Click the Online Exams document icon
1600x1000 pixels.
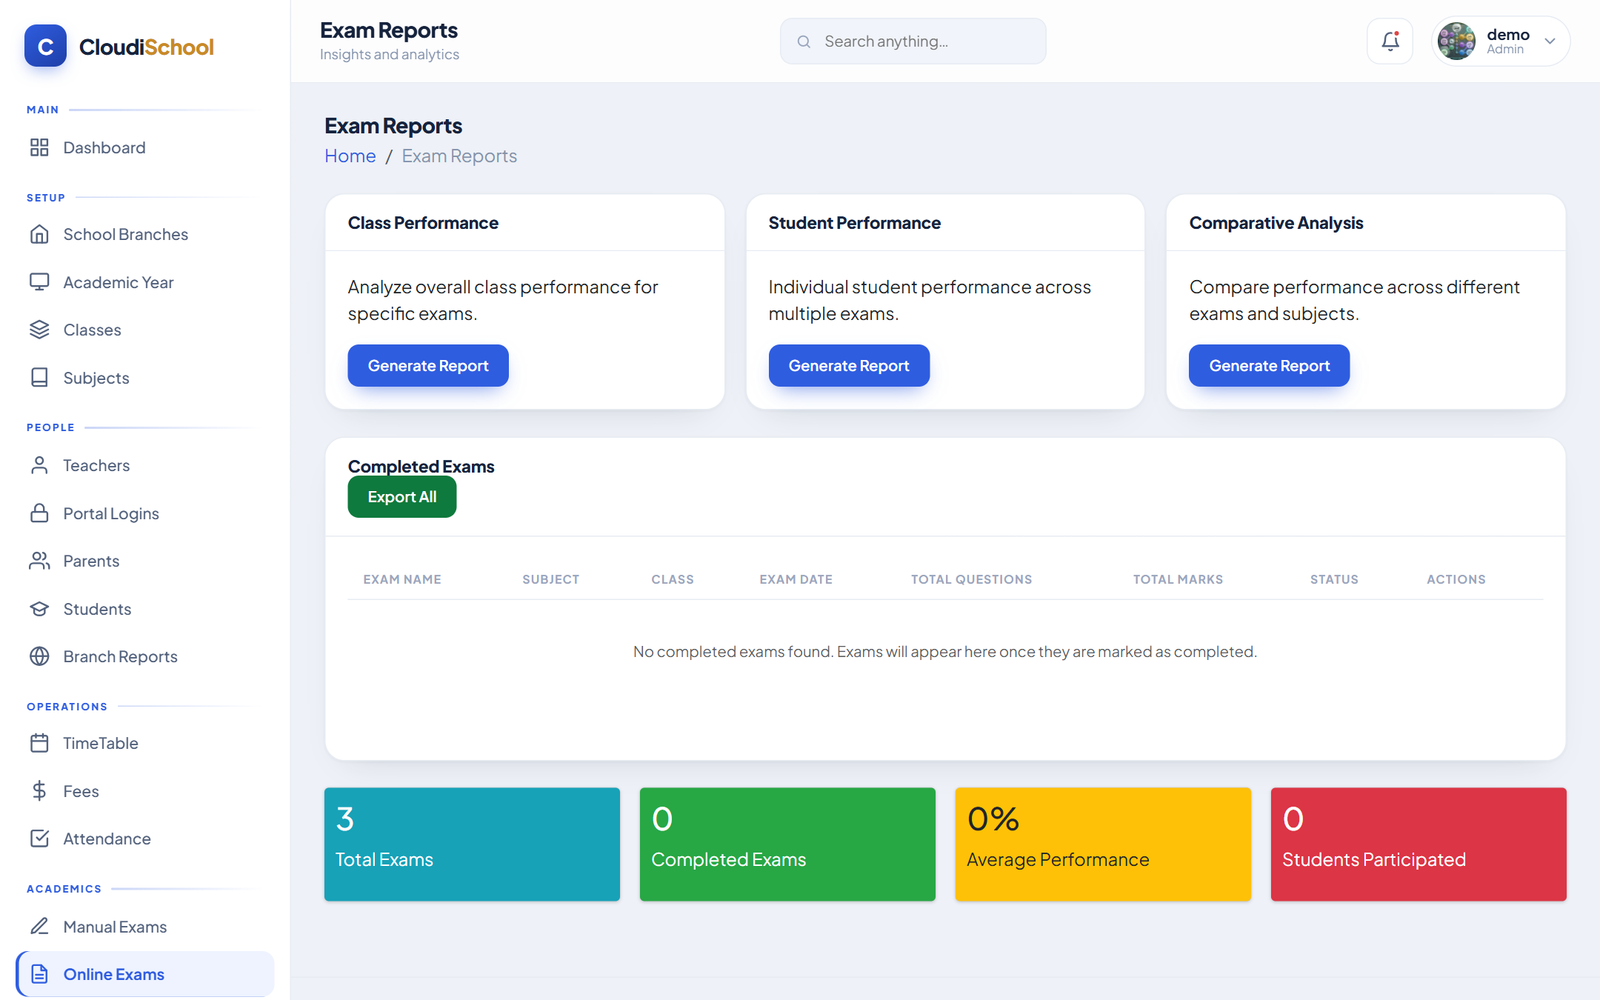click(39, 974)
